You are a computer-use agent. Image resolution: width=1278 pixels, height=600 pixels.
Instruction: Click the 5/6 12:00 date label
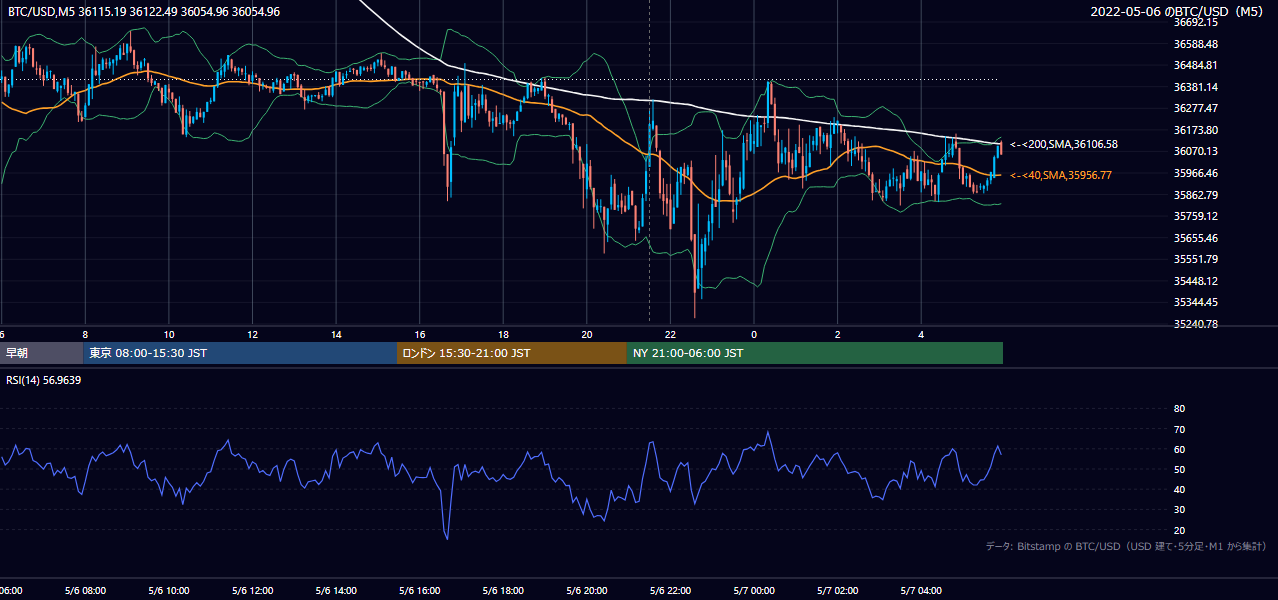(253, 591)
